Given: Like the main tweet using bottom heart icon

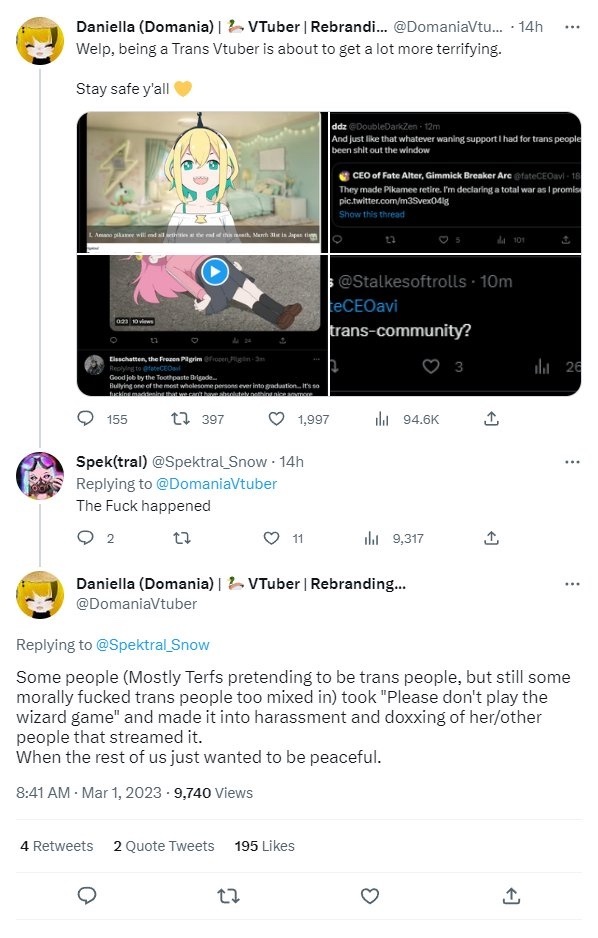Looking at the screenshot, I should click(370, 896).
